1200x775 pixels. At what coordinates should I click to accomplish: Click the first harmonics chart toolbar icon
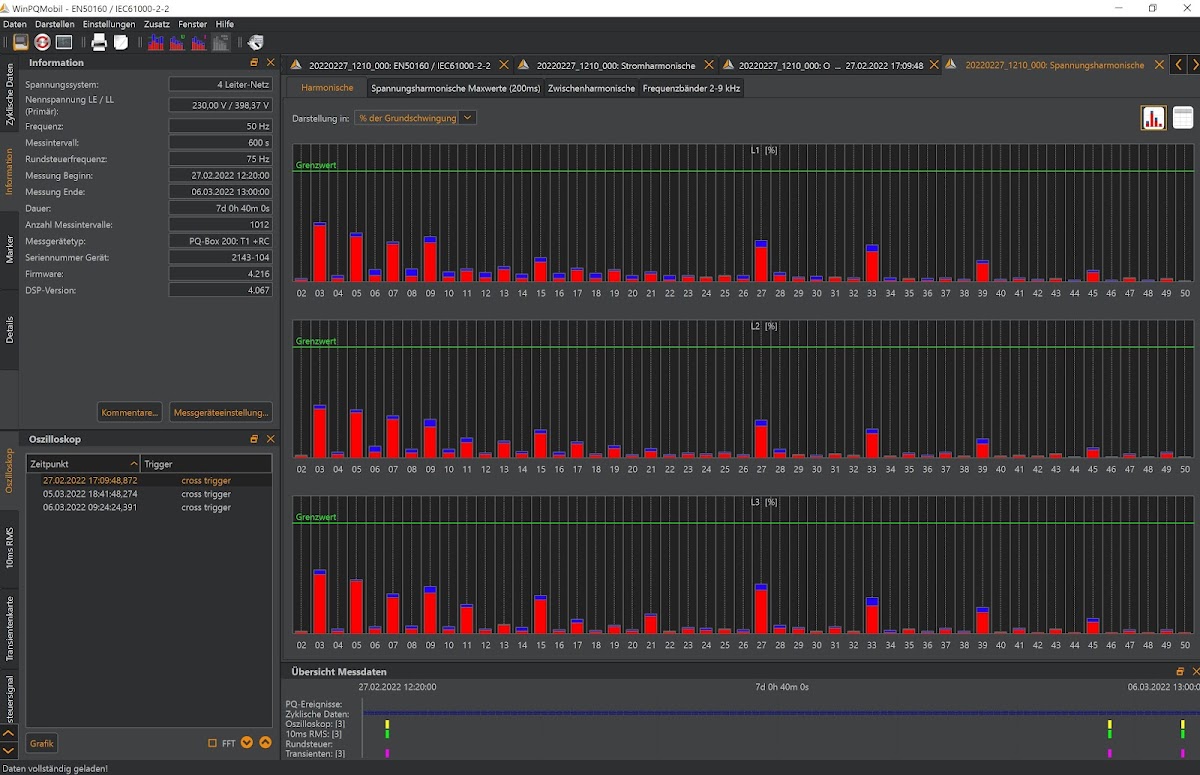(x=156, y=42)
